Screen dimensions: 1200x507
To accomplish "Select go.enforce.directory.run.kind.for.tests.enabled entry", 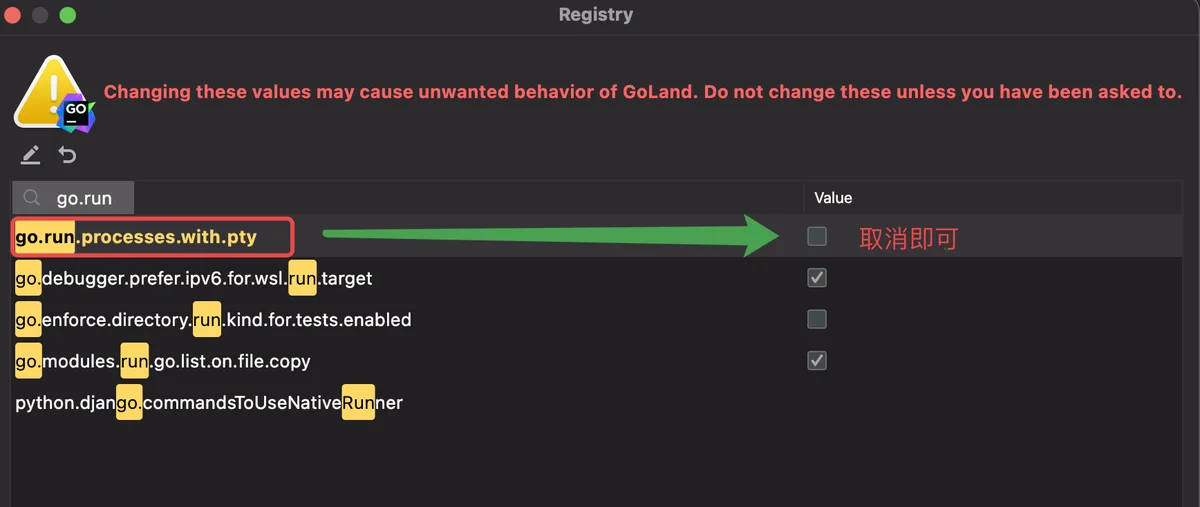I will tap(213, 320).
